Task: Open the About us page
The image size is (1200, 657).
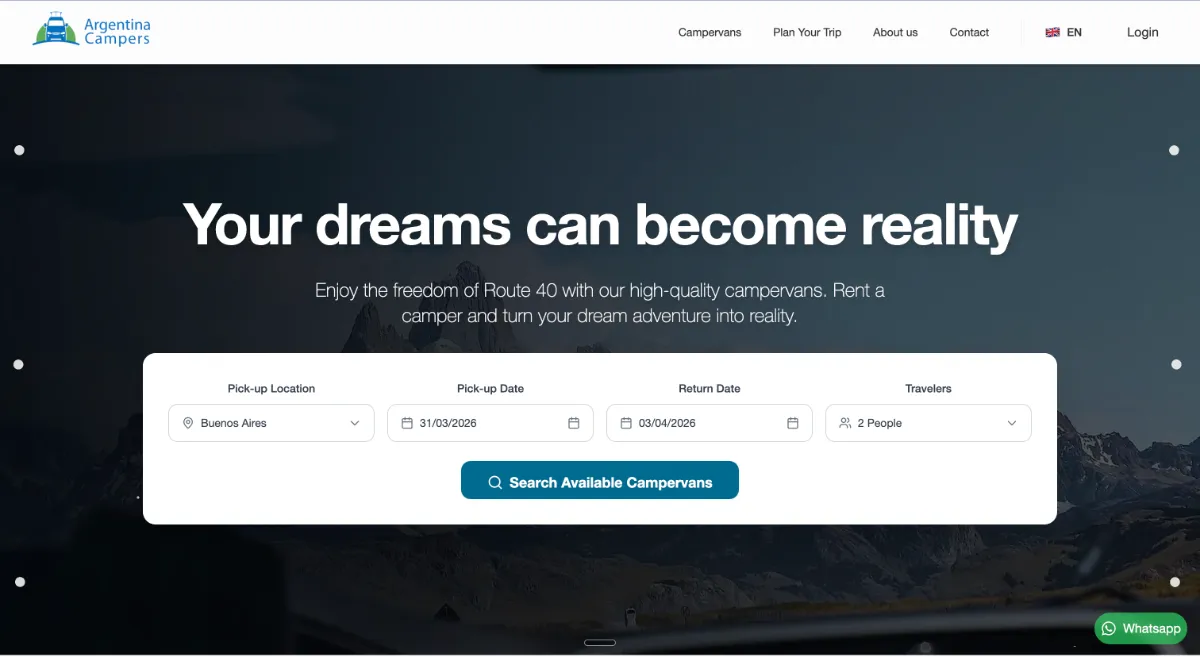Action: point(895,32)
